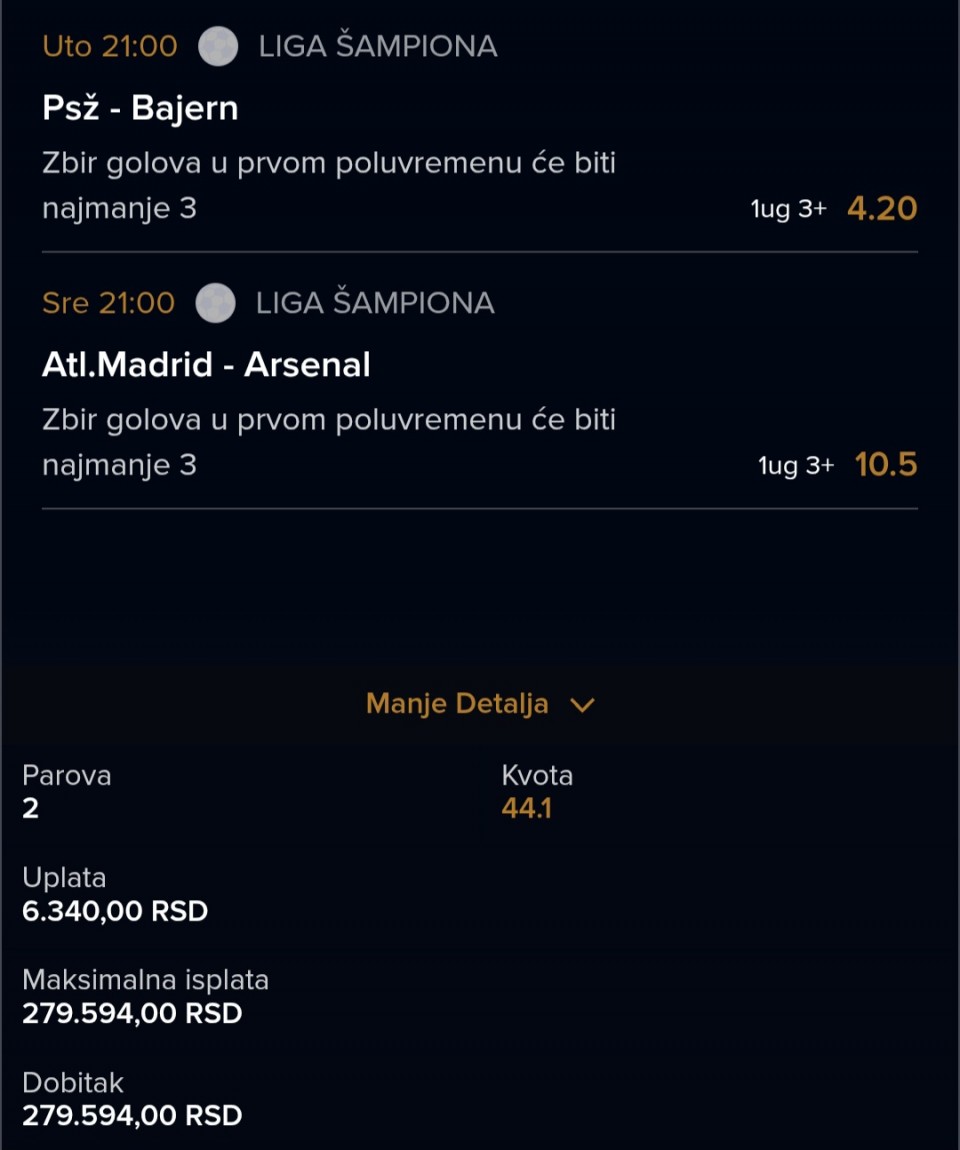The width and height of the screenshot is (960, 1150).
Task: Click the 1ug 3+ label for Atl.Madrid - Arsenal
Action: coord(795,466)
